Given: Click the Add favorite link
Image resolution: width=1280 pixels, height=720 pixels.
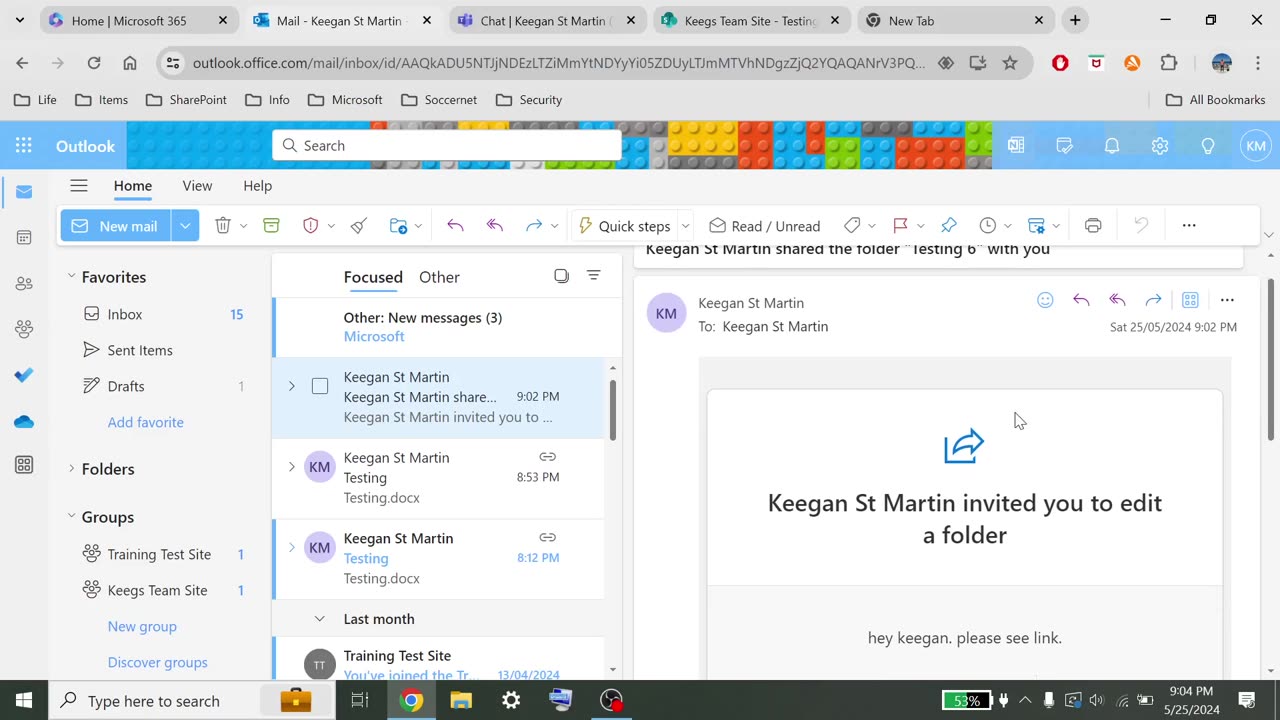Looking at the screenshot, I should point(146,422).
